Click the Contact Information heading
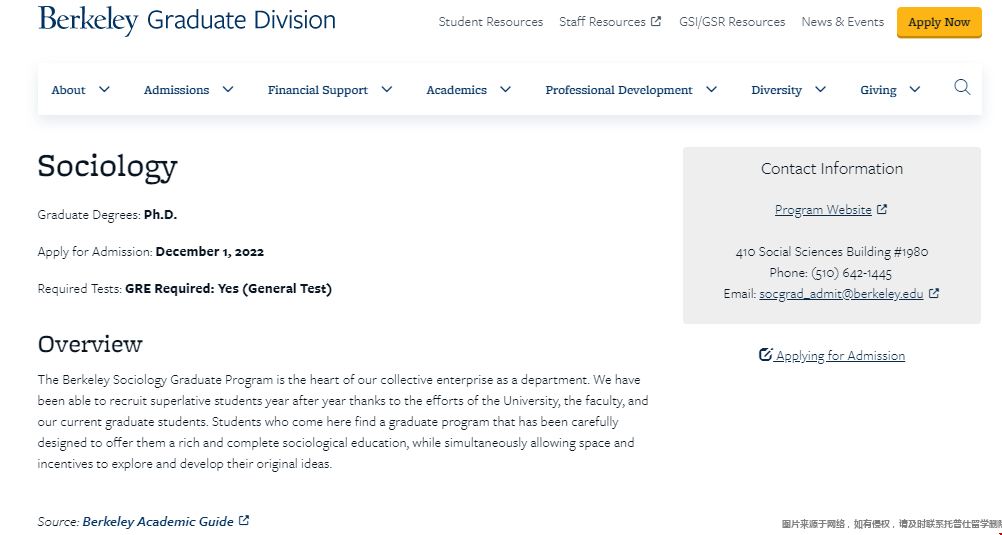The width and height of the screenshot is (1002, 535). 831,169
